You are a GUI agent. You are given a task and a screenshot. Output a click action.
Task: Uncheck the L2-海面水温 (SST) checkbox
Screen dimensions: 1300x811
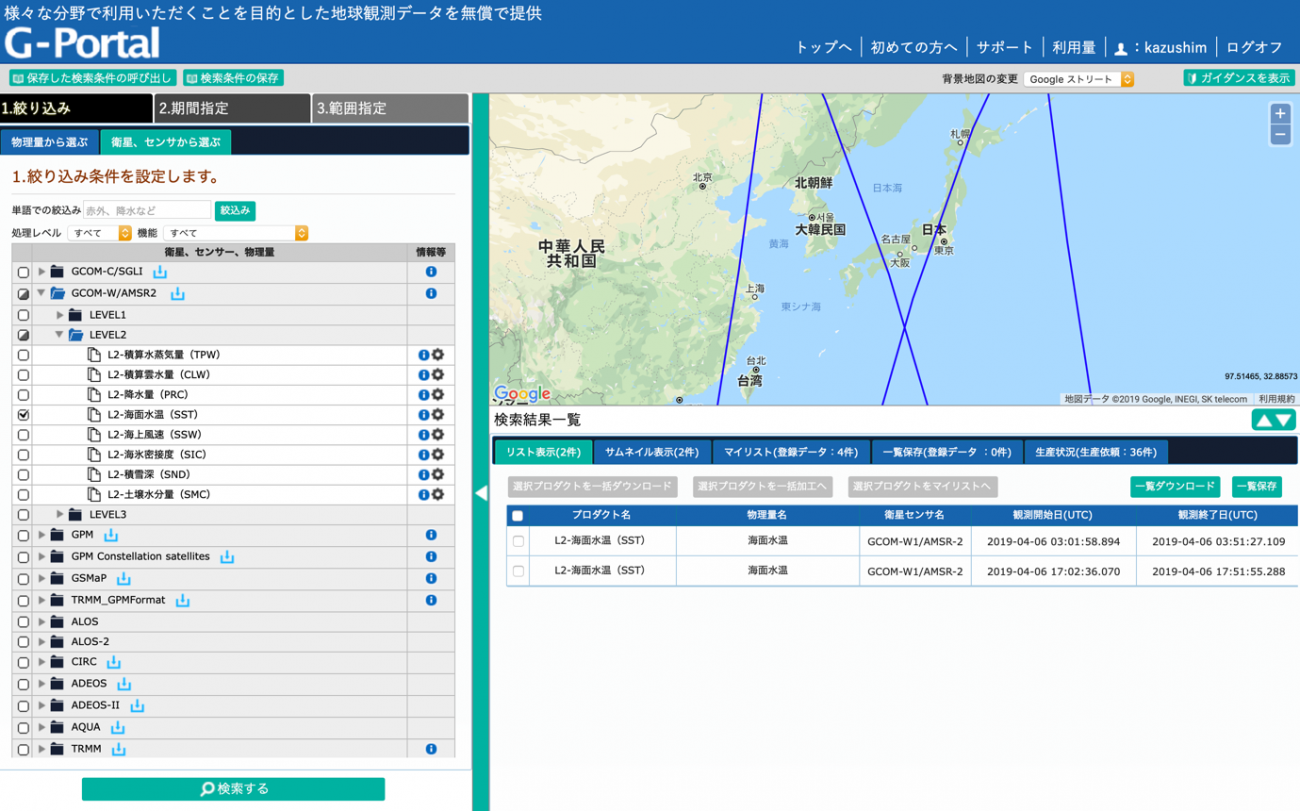pos(23,415)
